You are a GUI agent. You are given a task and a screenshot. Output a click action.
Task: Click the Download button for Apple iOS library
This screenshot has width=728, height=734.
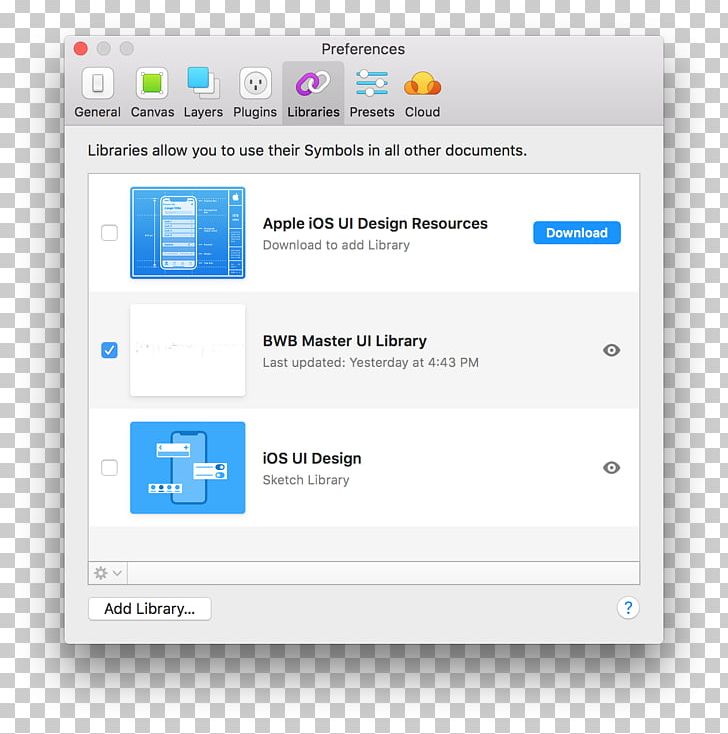577,233
